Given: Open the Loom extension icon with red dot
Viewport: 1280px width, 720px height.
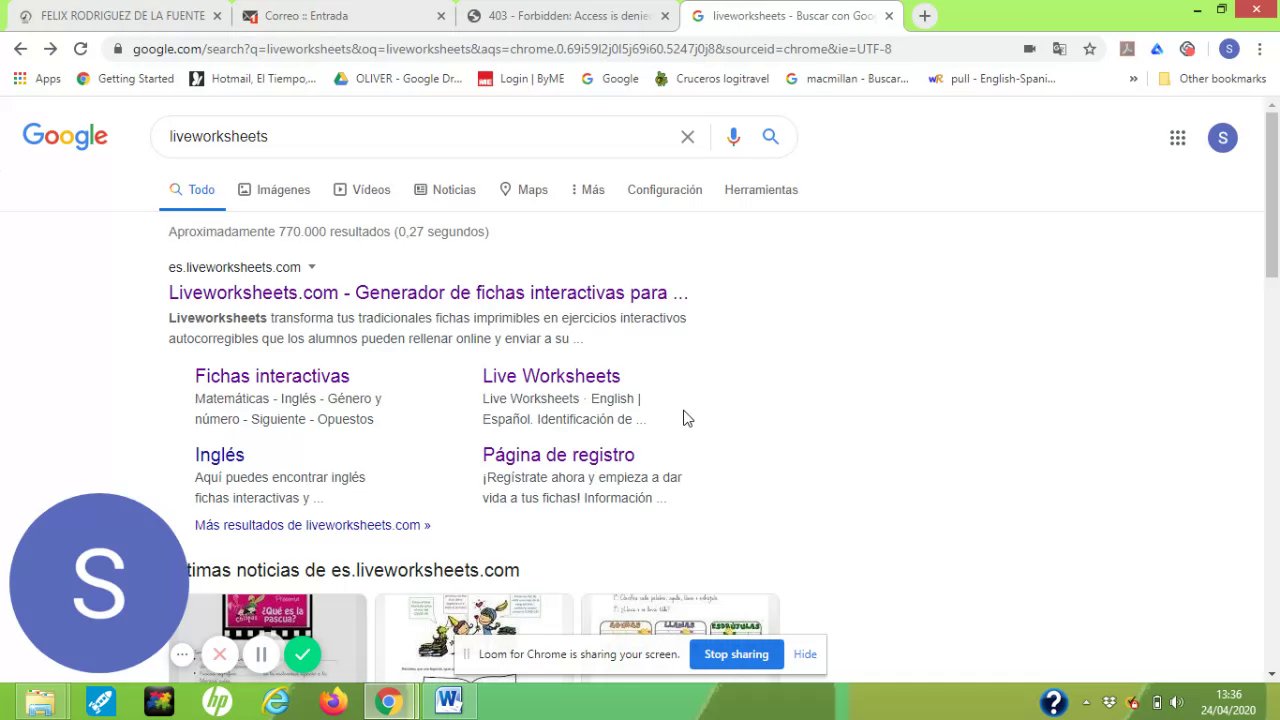Looking at the screenshot, I should pyautogui.click(x=1187, y=48).
